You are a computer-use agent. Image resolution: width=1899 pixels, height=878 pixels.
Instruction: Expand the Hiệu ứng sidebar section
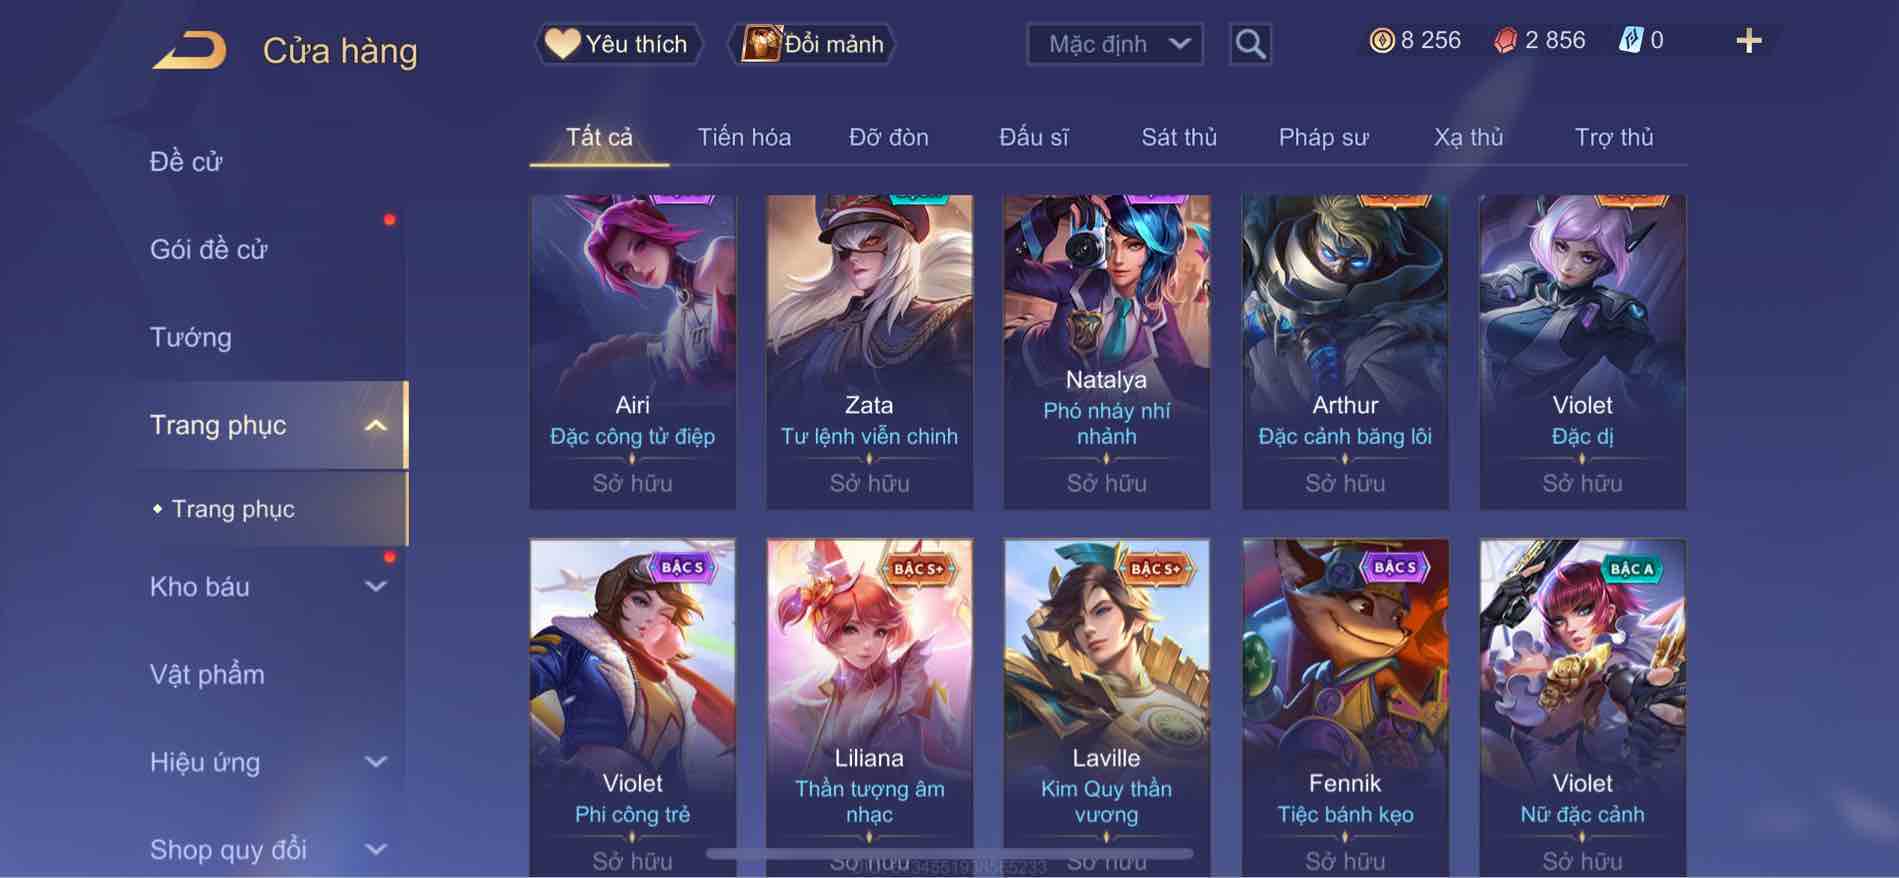375,762
